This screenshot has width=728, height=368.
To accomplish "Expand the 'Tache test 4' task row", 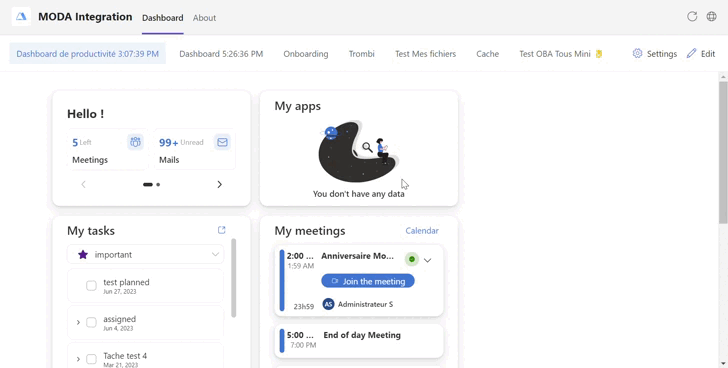I will [x=78, y=359].
